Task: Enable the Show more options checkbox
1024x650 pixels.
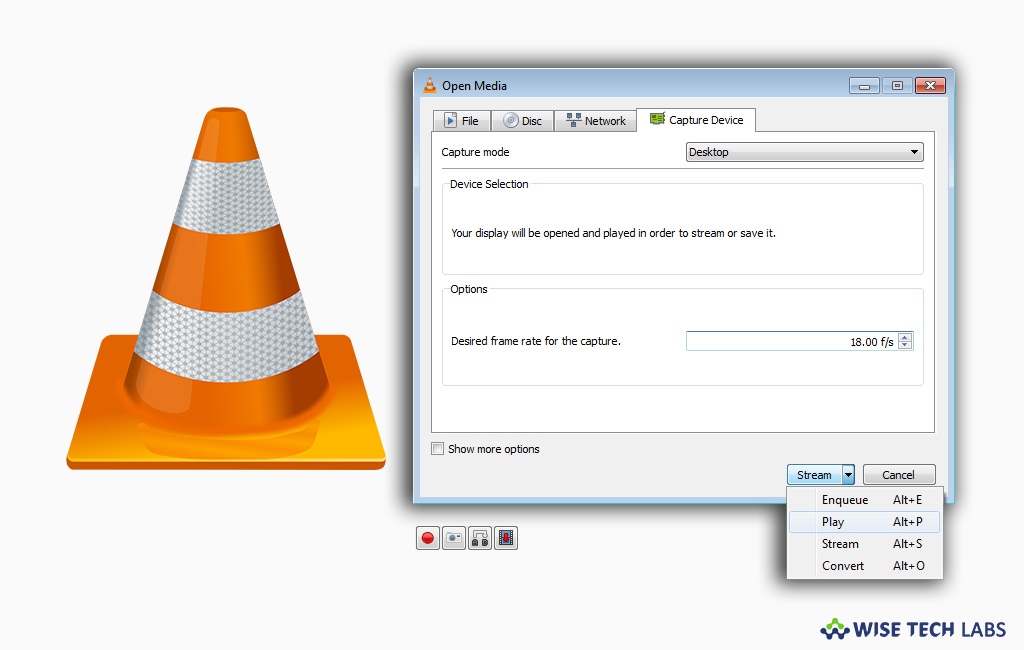Action: (438, 449)
